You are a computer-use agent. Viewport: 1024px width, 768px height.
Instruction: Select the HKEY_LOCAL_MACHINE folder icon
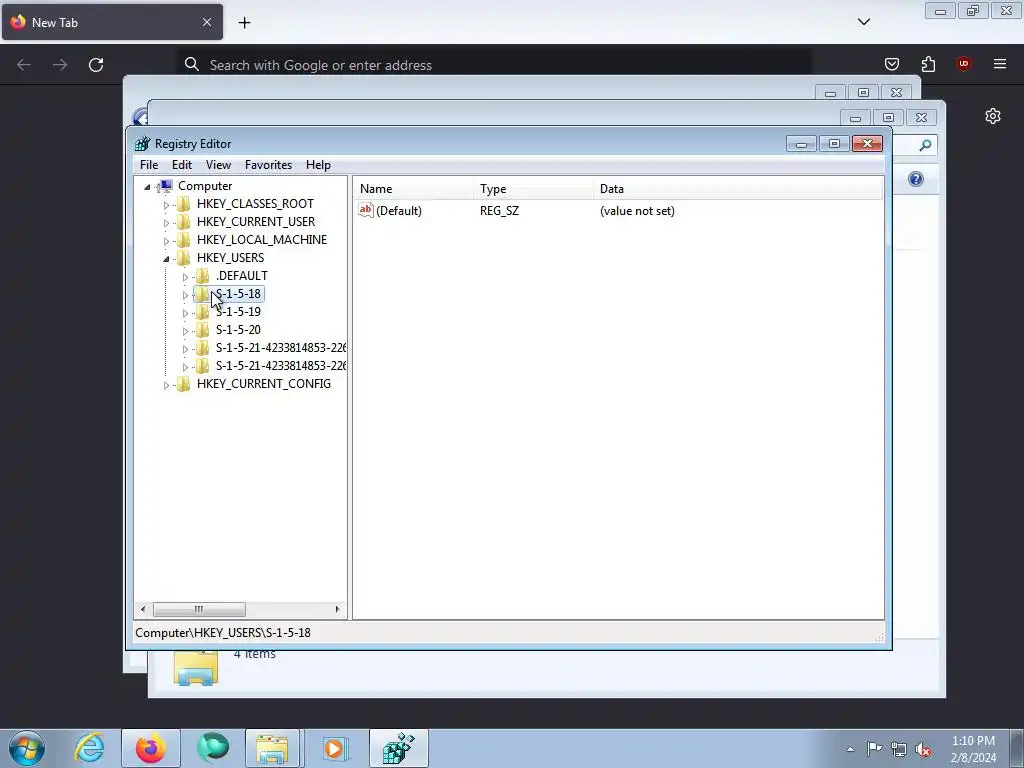click(x=184, y=240)
